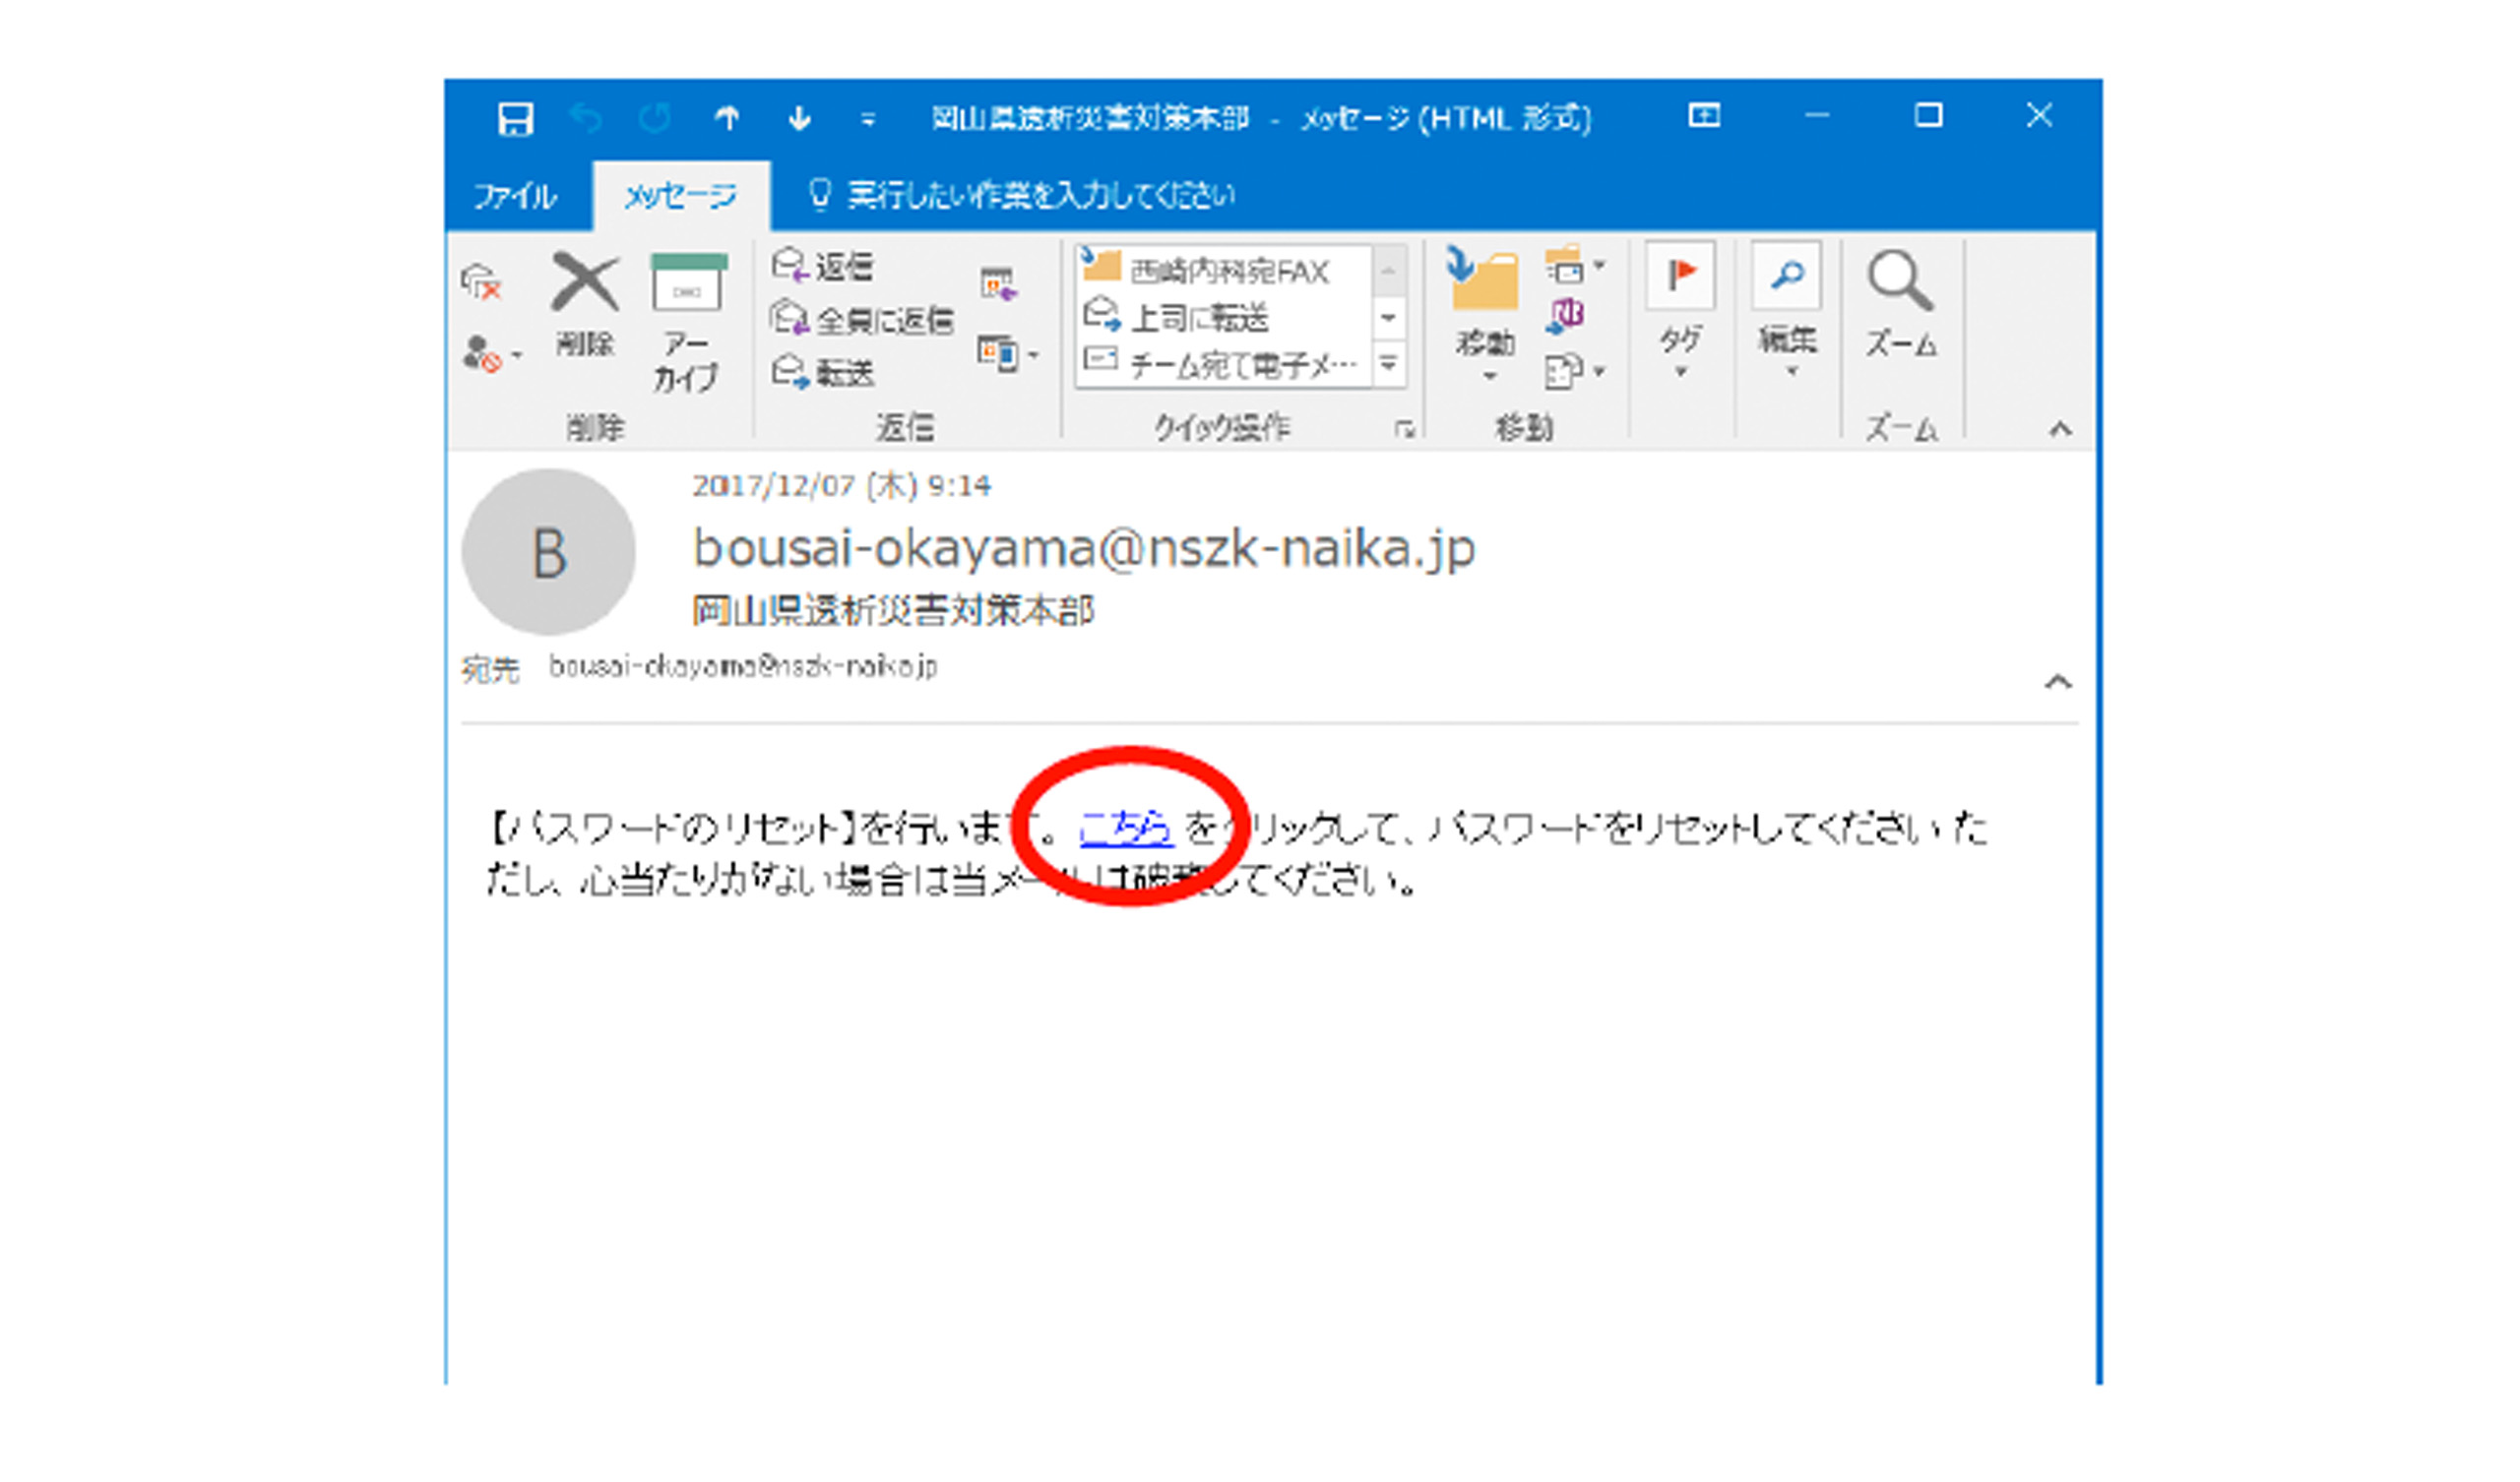Click the 実行したい作業 search field

pos(1040,195)
